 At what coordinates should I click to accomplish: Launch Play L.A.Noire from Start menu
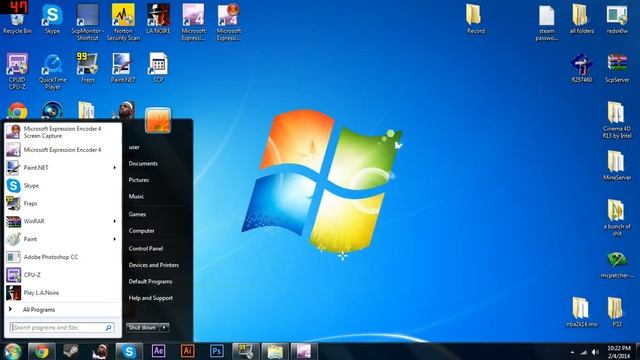coord(62,293)
